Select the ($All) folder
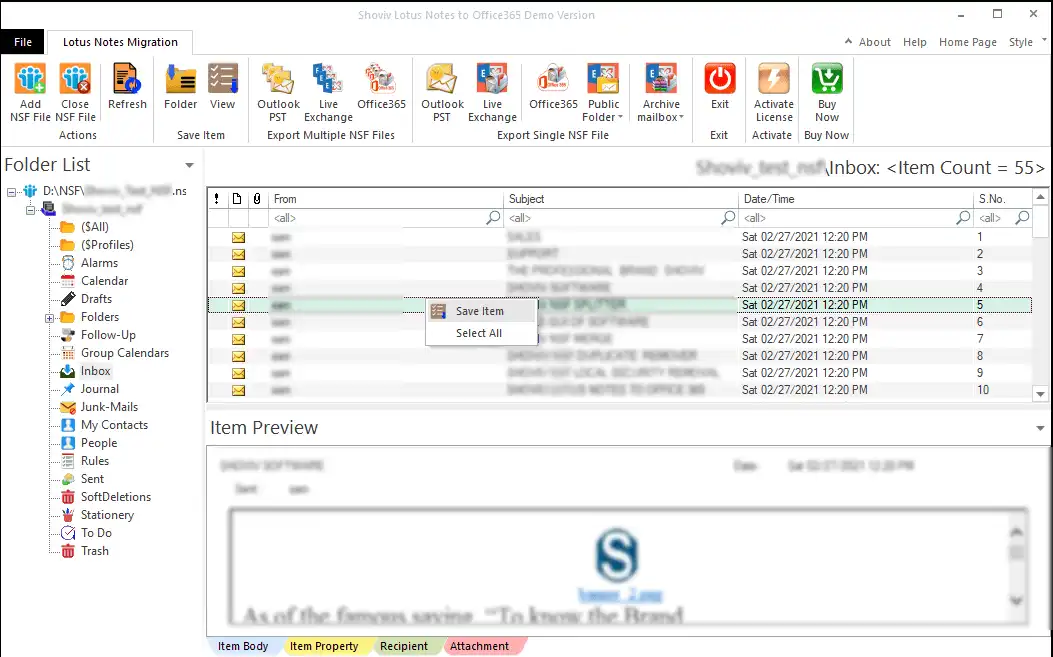 pyautogui.click(x=95, y=227)
